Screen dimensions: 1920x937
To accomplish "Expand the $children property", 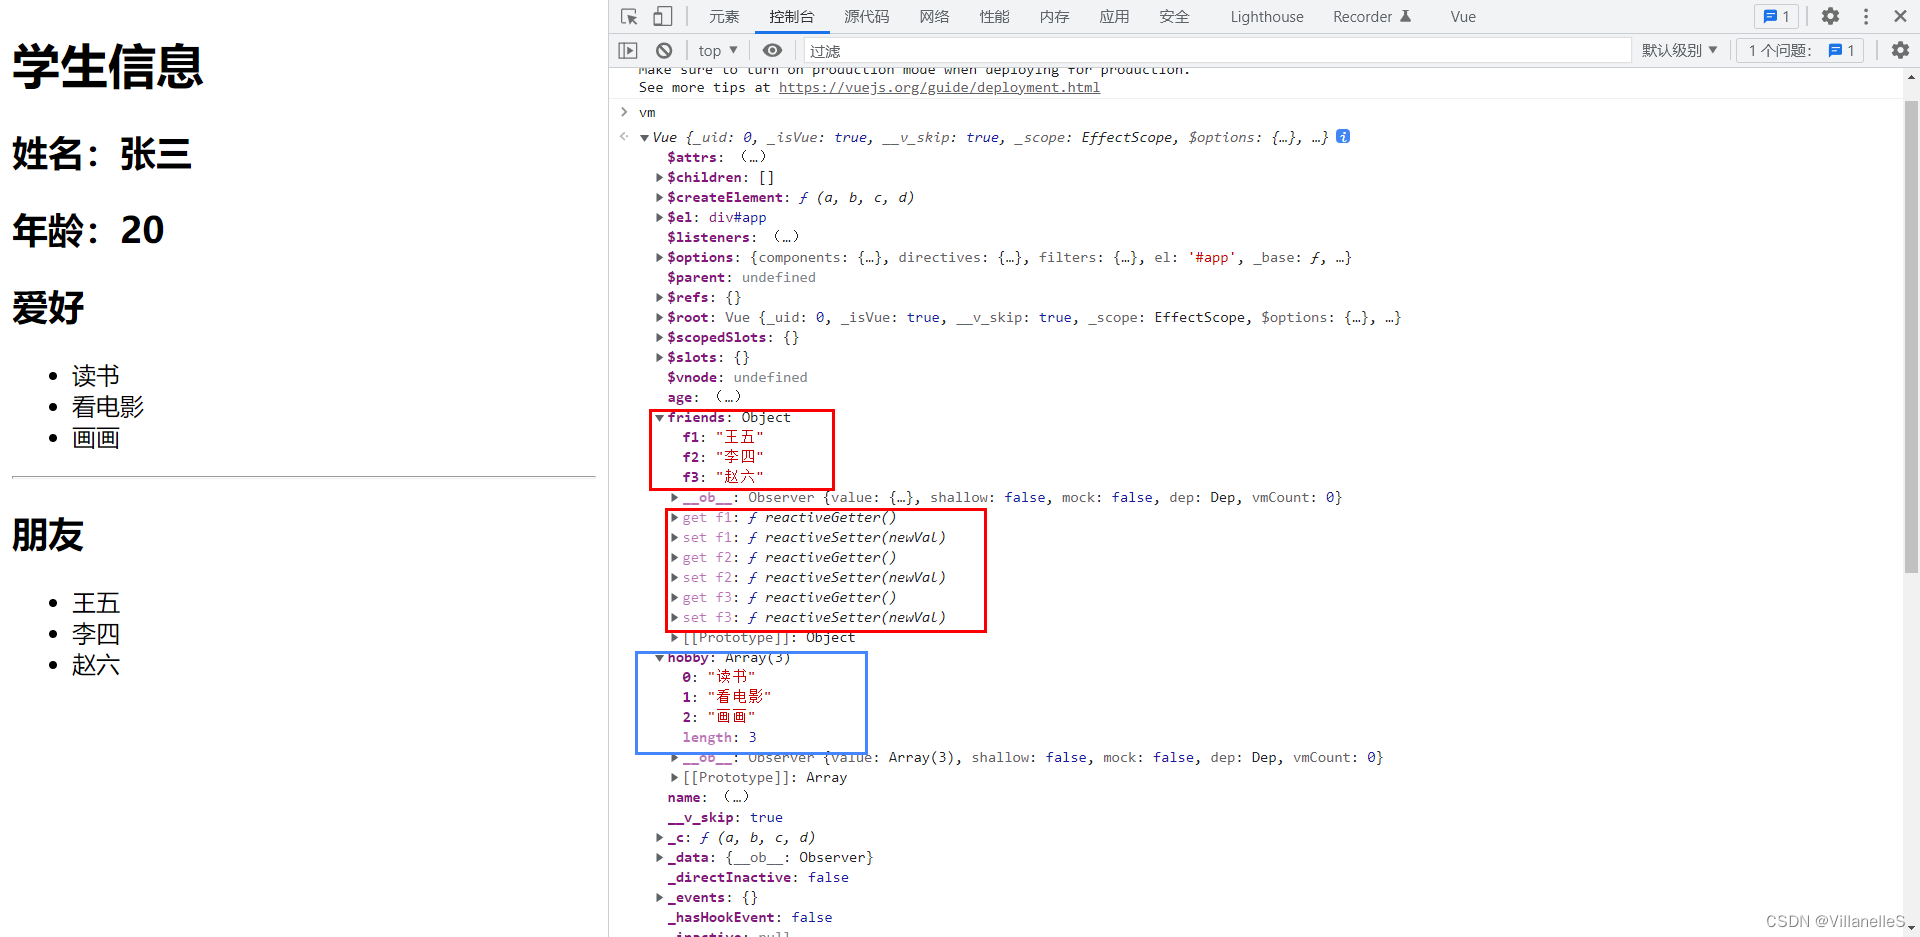I will (659, 178).
